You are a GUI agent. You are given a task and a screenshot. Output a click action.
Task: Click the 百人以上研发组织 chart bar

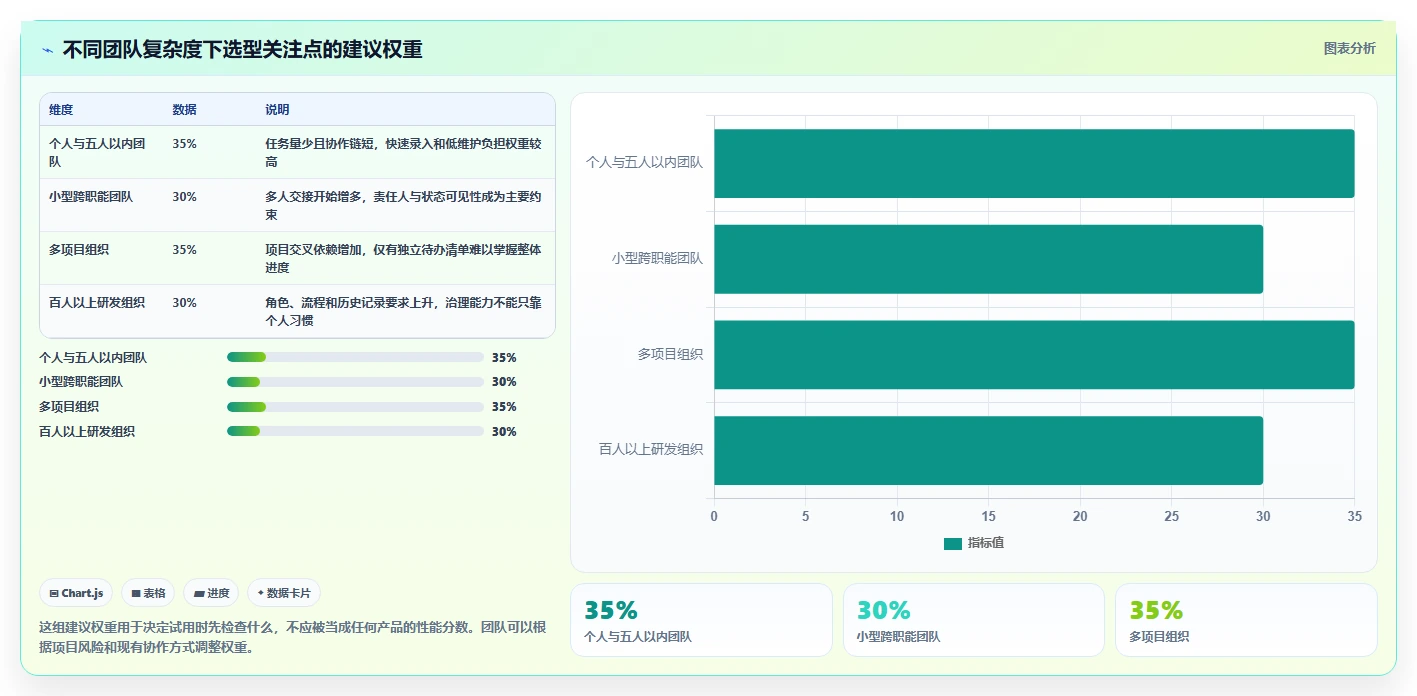click(988, 450)
